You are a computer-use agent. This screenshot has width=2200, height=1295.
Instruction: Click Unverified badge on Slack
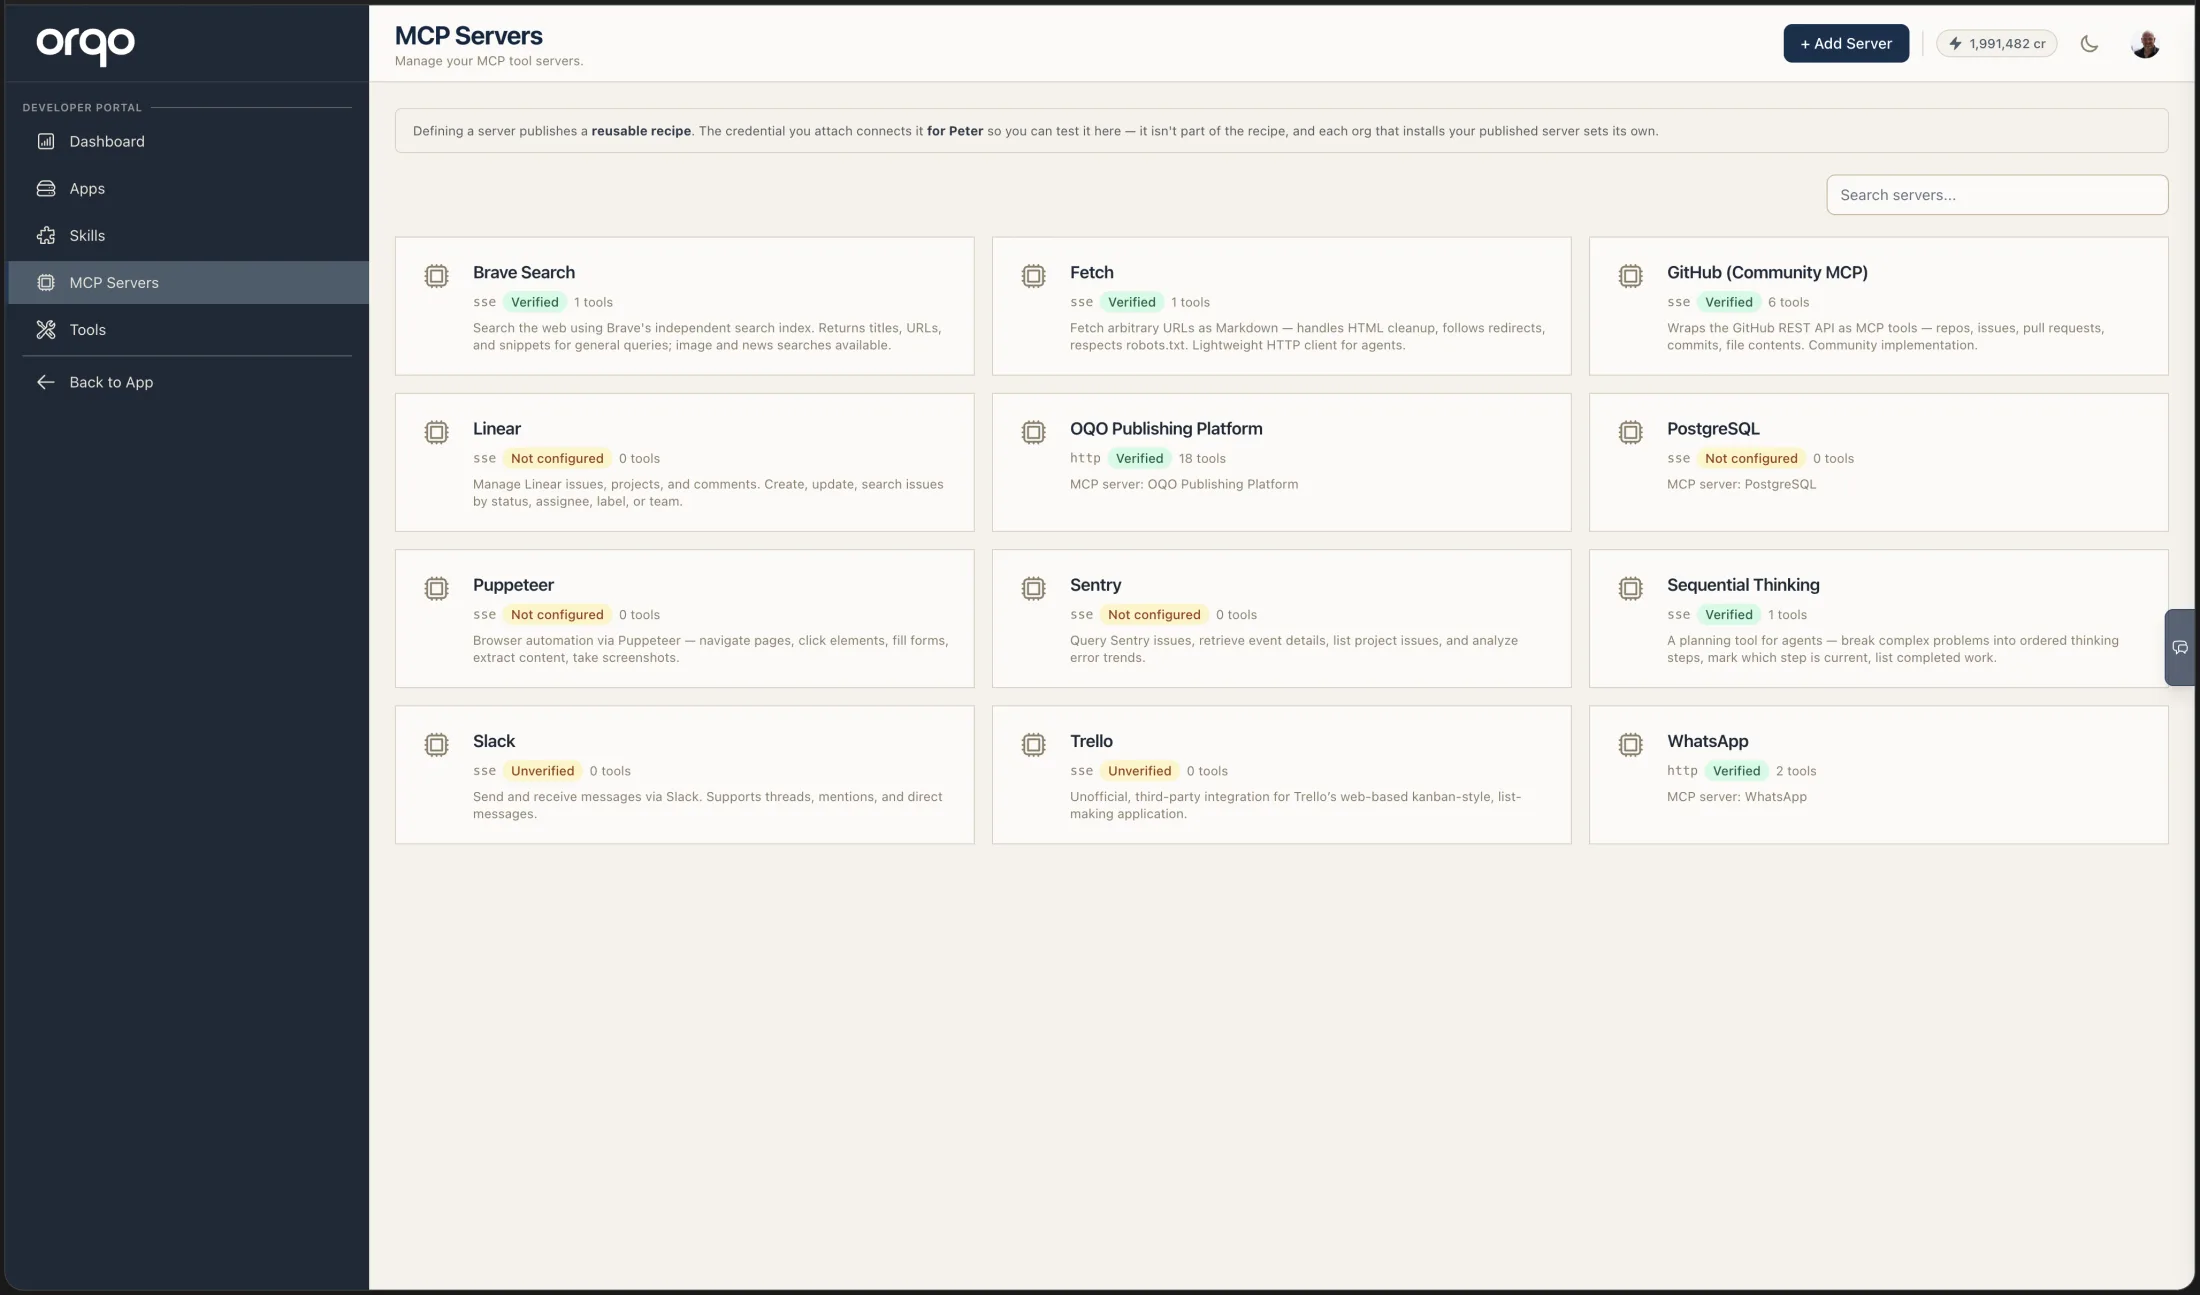(x=542, y=771)
